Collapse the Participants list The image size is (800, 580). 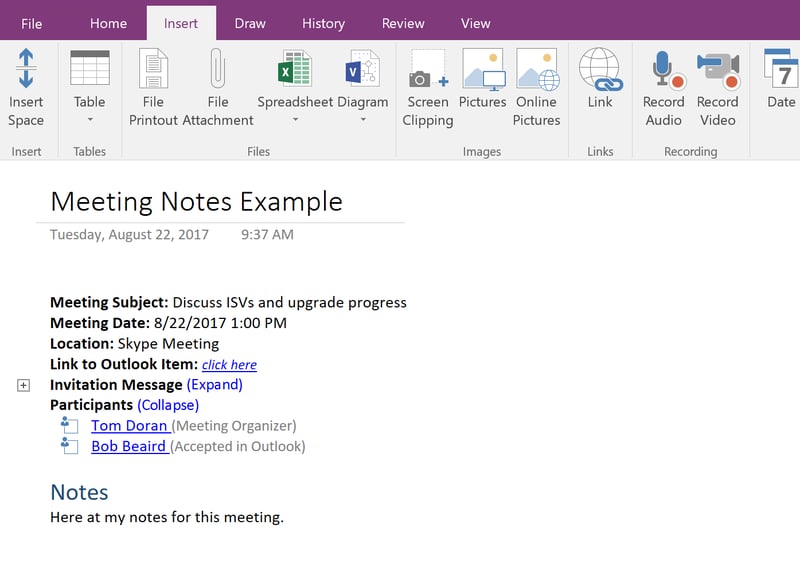[167, 405]
